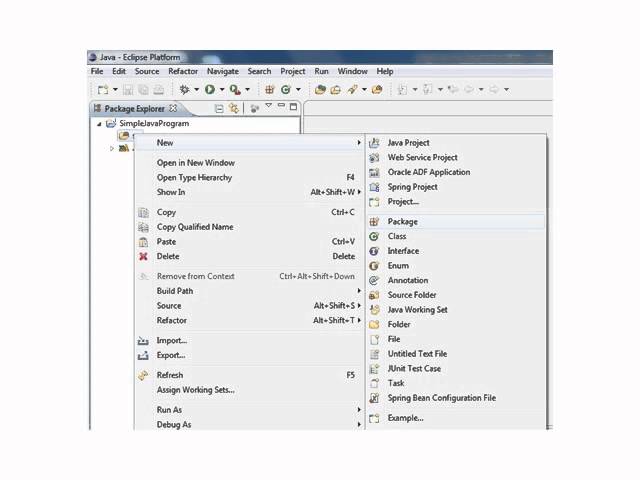
Task: Open the File menu
Action: click(97, 71)
